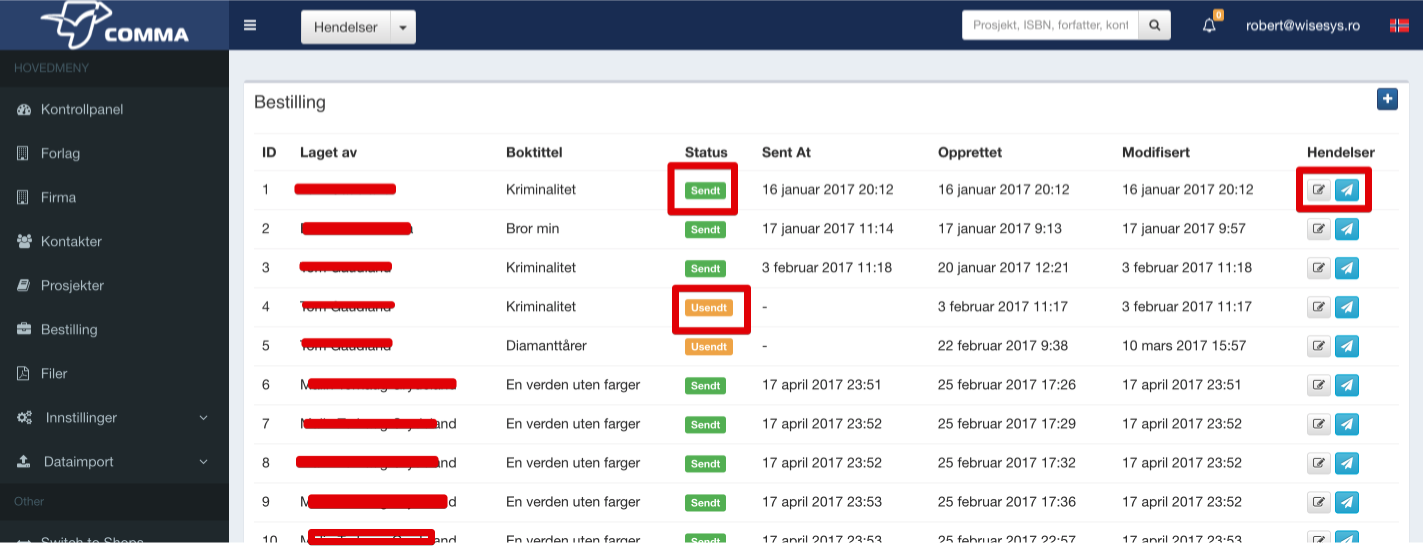Send Diamanttårer order ID 5
The height and width of the screenshot is (547, 1423).
click(x=1347, y=346)
